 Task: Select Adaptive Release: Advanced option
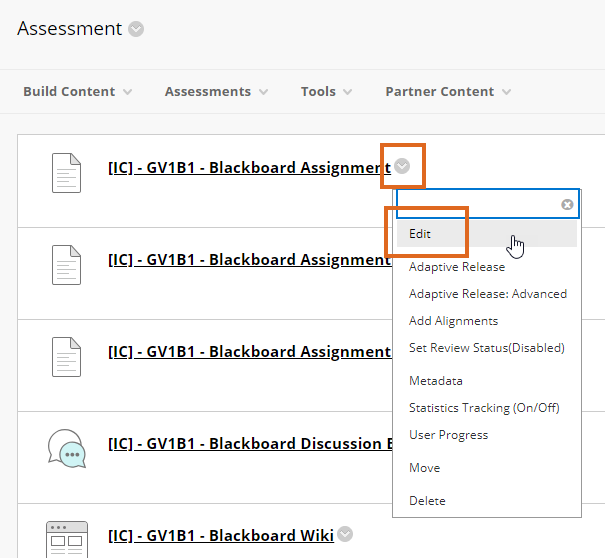(x=488, y=294)
